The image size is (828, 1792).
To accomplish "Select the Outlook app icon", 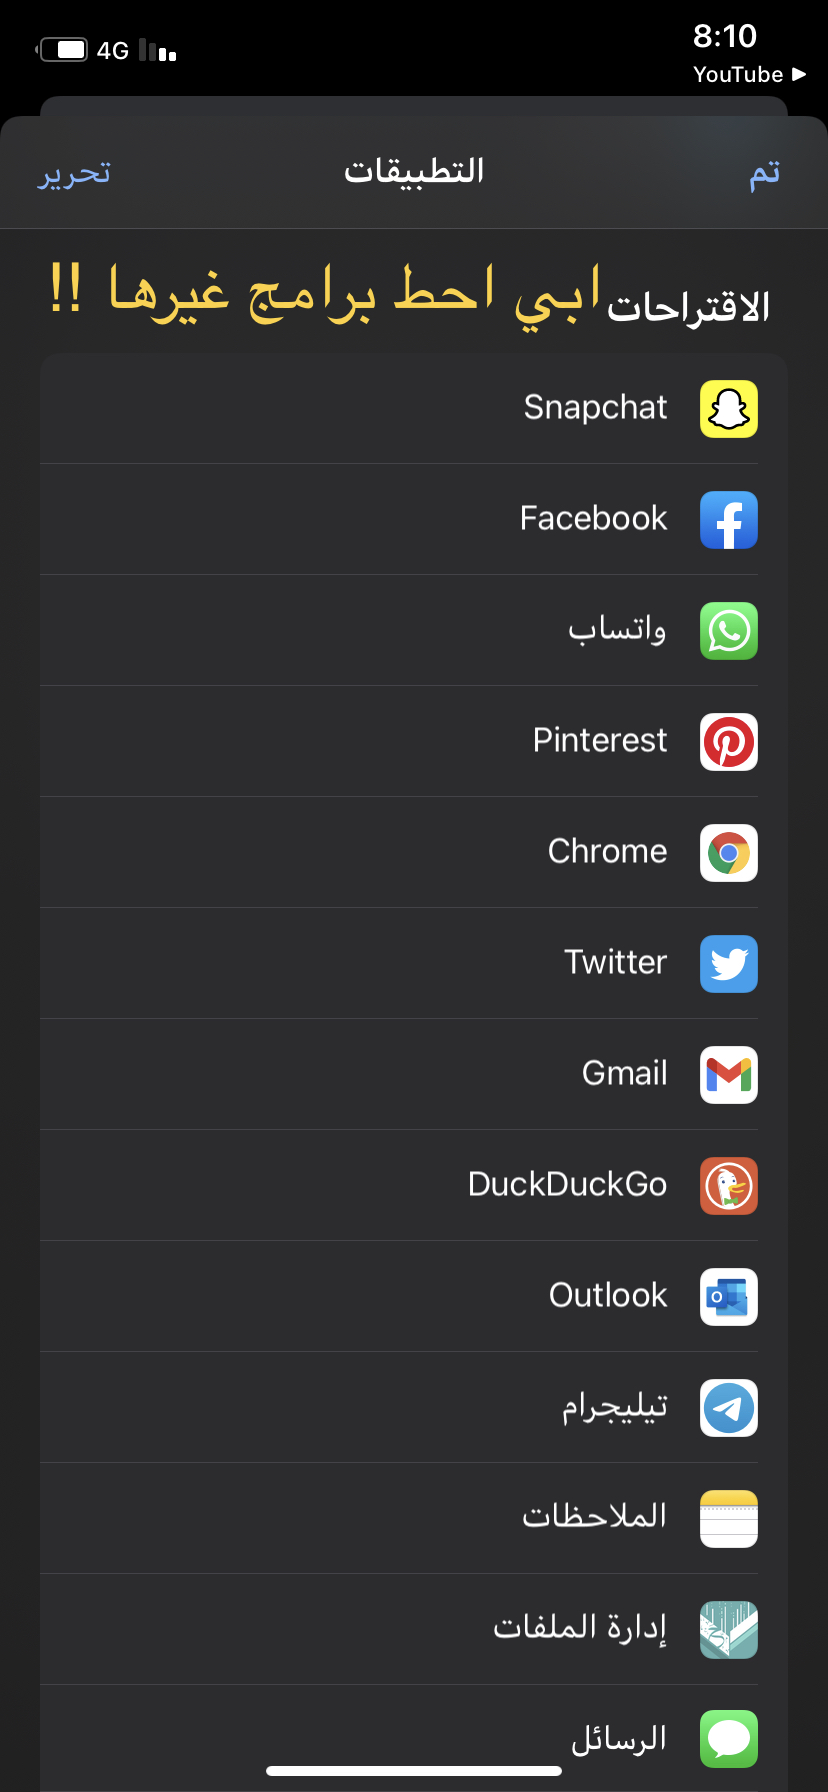I will (x=729, y=1297).
